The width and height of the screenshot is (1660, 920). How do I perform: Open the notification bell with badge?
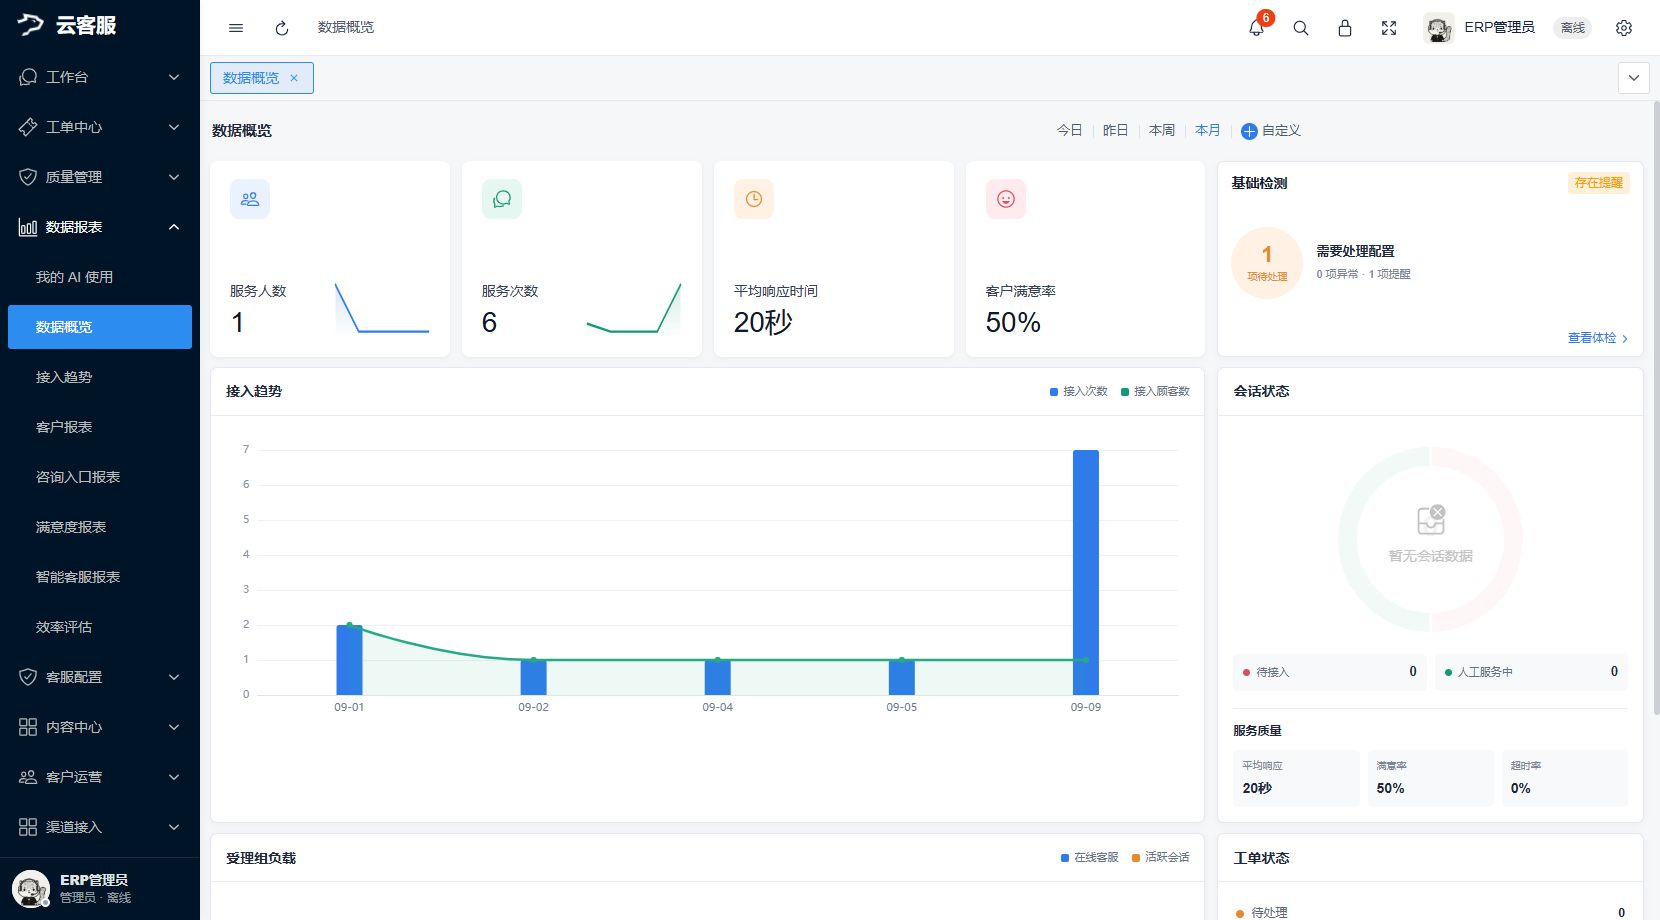click(1257, 28)
